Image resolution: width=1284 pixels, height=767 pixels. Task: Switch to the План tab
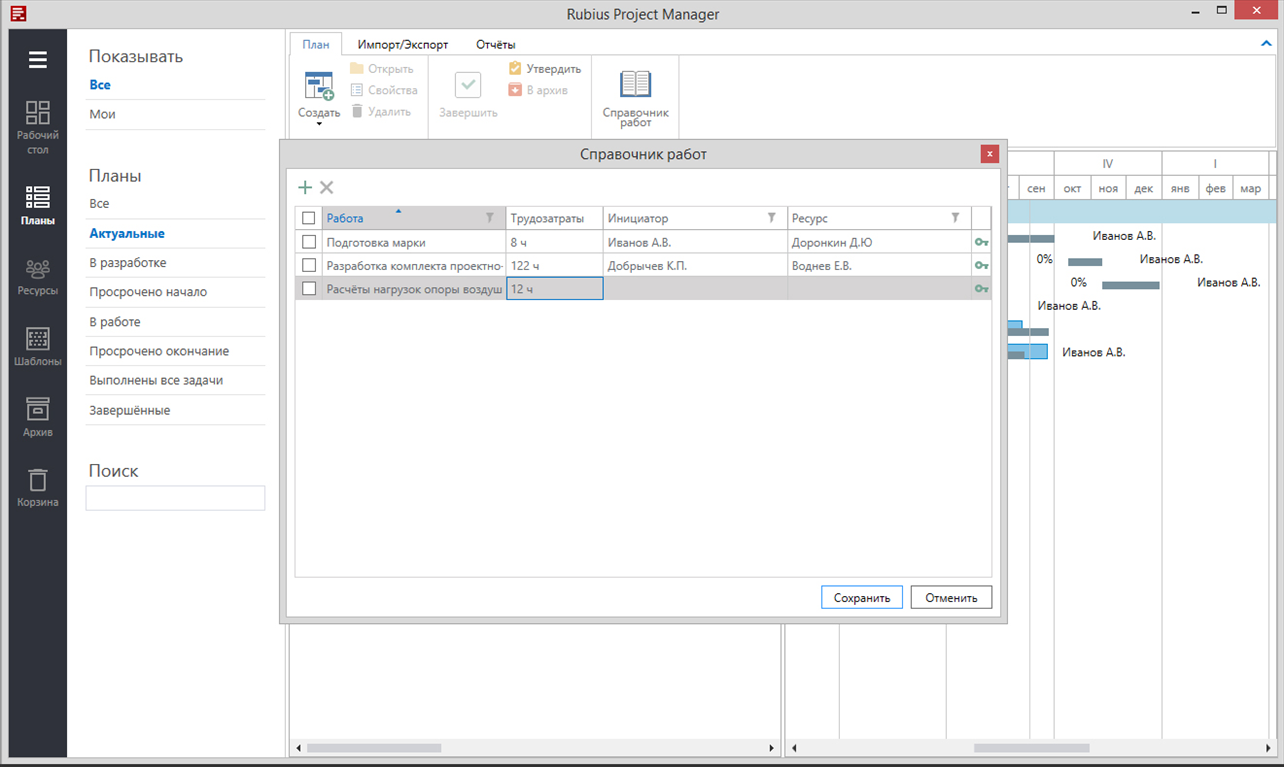316,44
